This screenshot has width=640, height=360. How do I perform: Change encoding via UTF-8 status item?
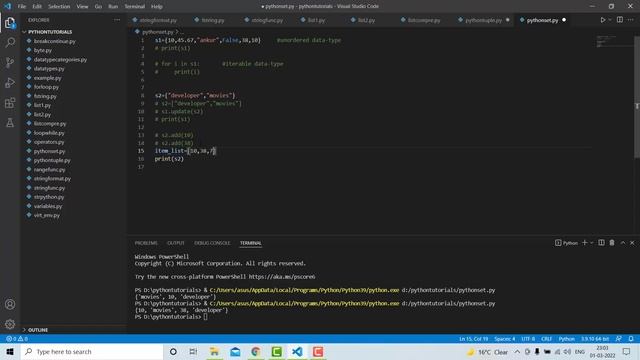click(x=528, y=339)
